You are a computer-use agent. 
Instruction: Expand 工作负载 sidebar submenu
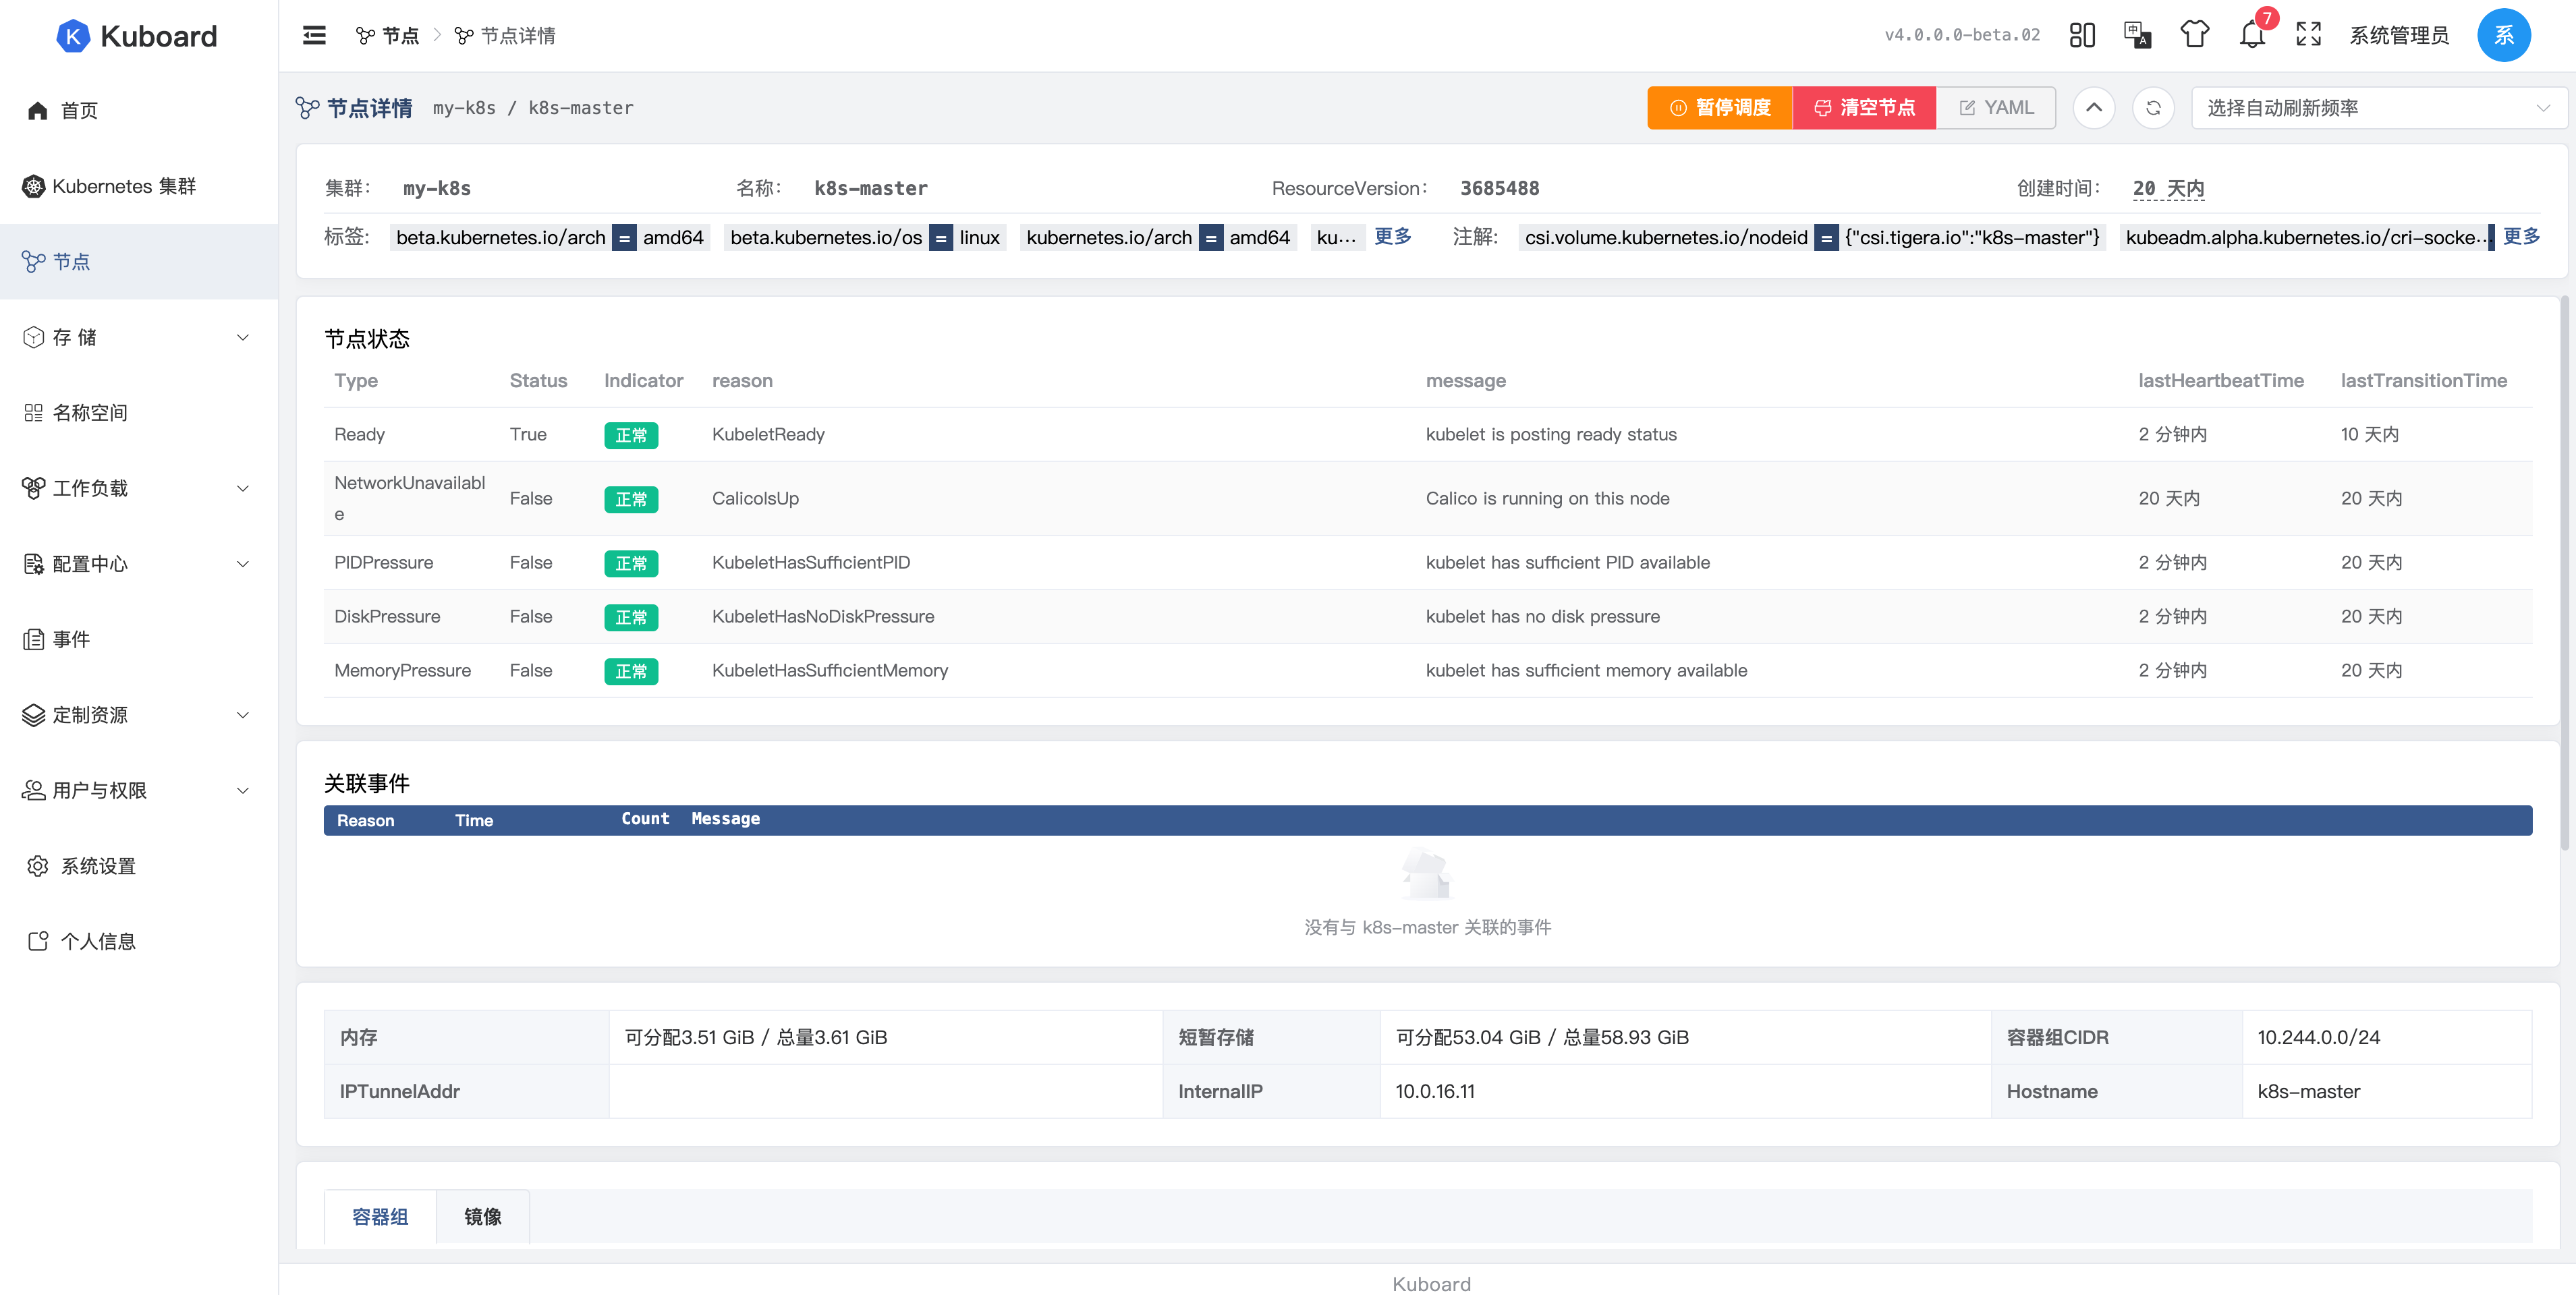coord(139,488)
